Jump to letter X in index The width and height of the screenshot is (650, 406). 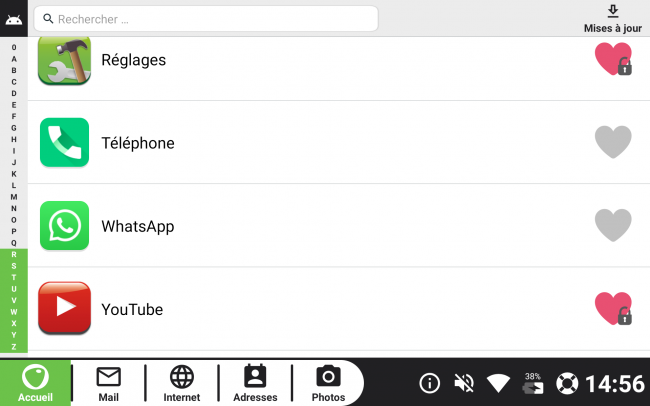(x=14, y=323)
